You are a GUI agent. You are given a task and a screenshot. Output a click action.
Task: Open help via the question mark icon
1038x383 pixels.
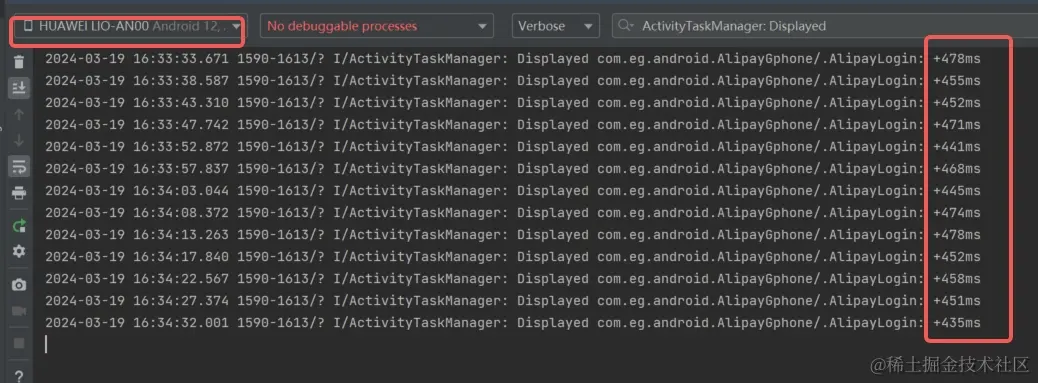click(19, 376)
